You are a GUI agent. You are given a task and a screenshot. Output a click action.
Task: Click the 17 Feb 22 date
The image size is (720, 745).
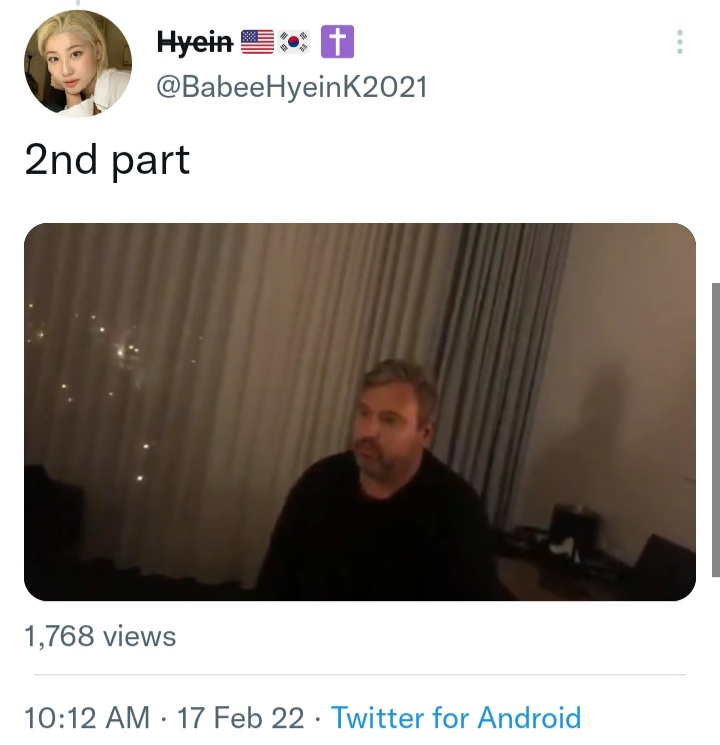[x=238, y=717]
